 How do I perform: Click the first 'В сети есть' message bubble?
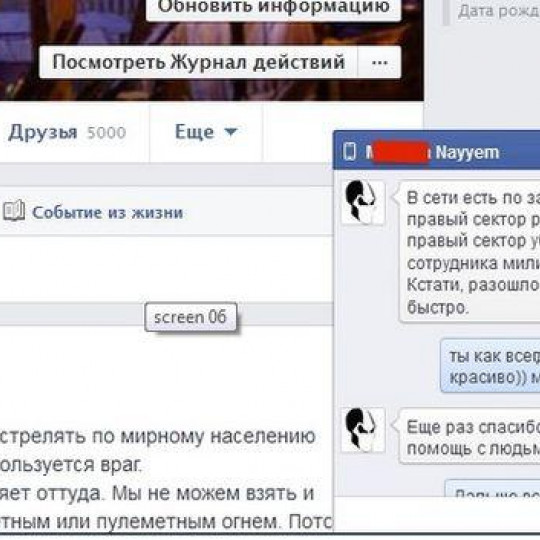[x=470, y=251]
